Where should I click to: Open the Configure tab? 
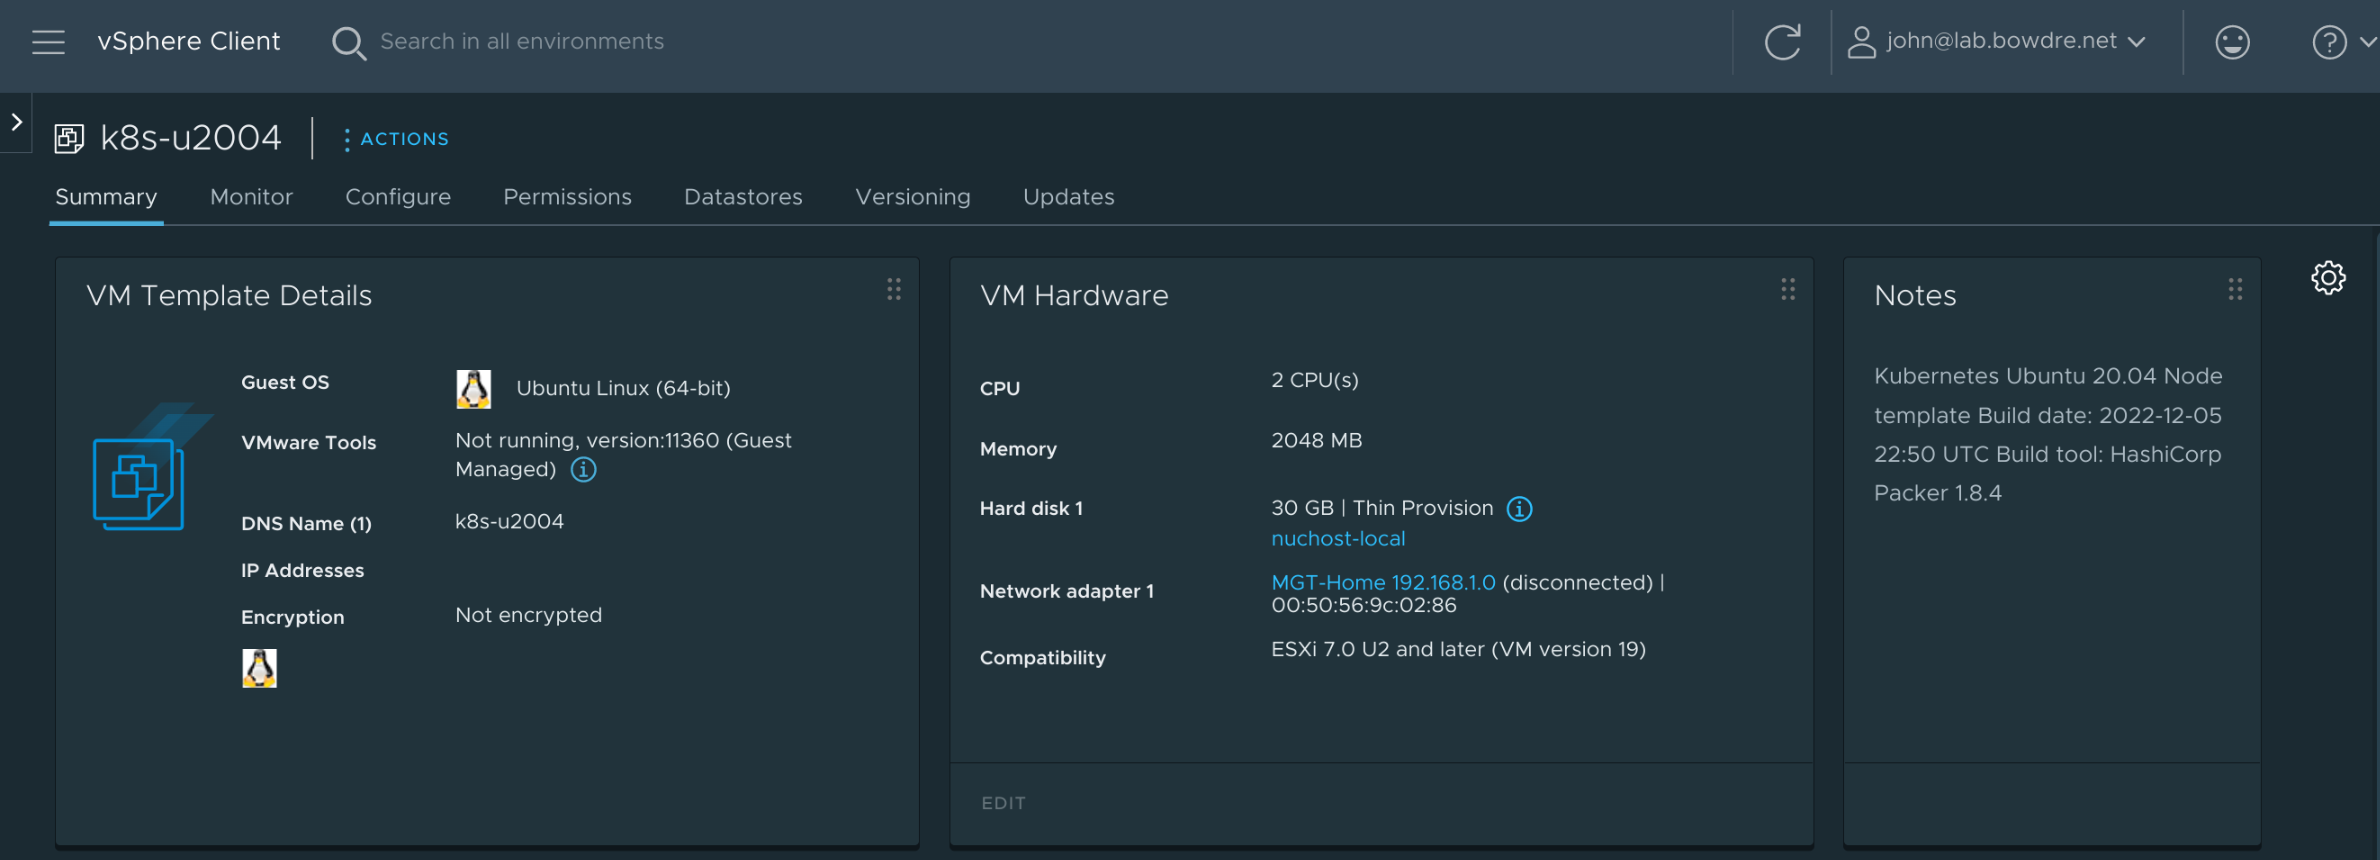pyautogui.click(x=398, y=197)
